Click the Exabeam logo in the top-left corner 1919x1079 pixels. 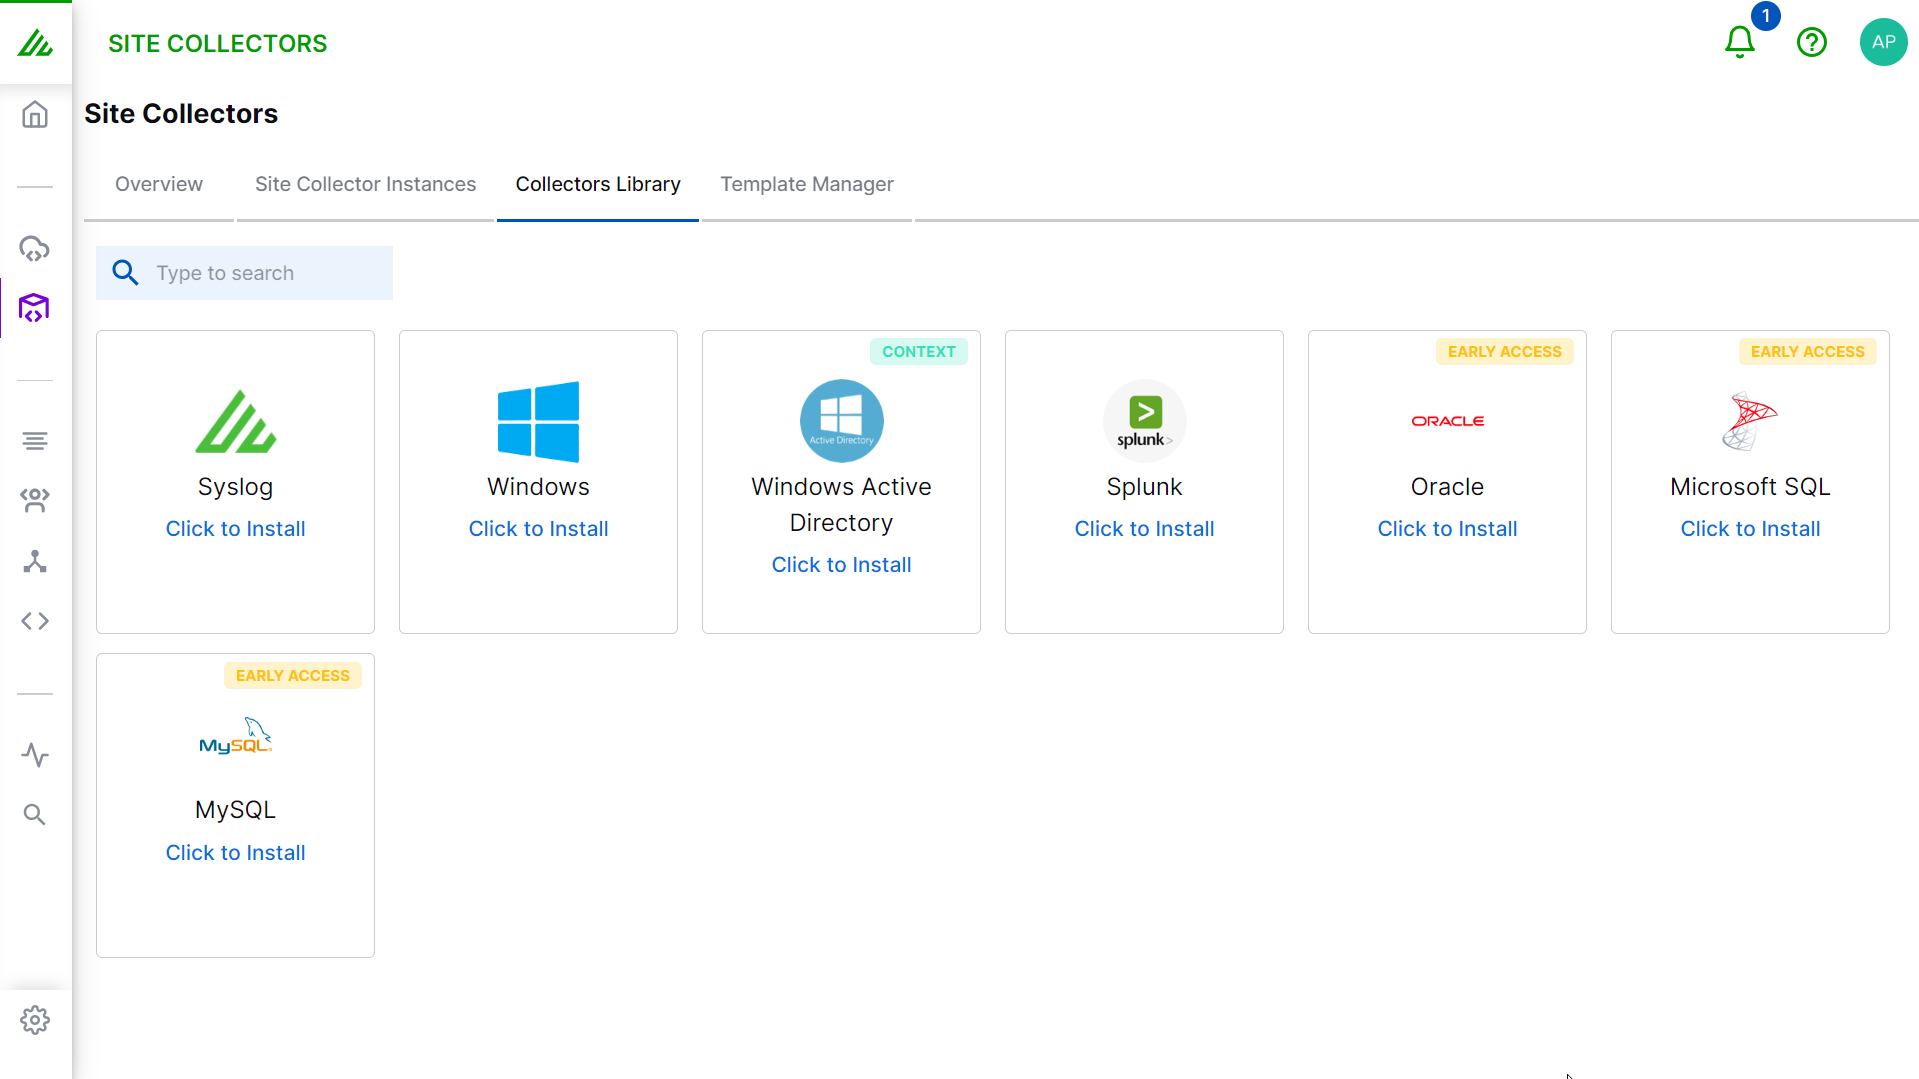click(35, 43)
